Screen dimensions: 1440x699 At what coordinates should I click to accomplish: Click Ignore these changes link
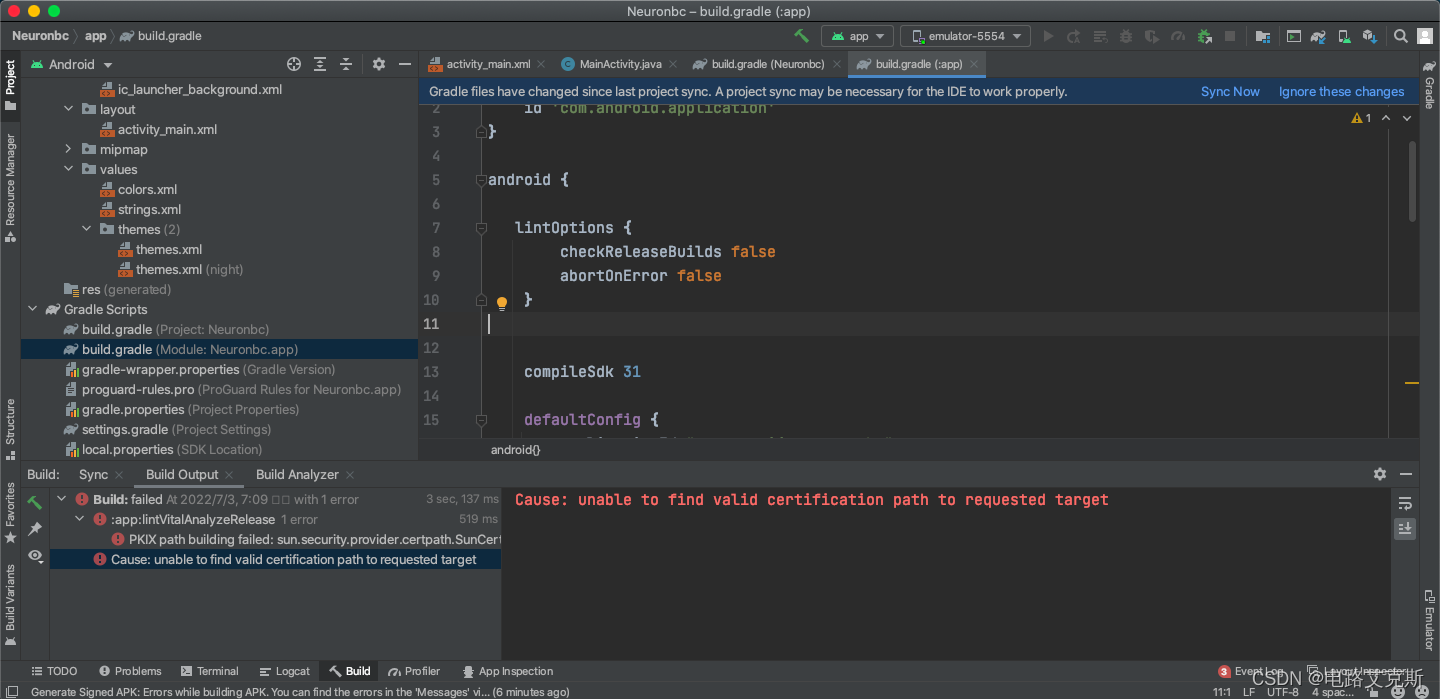pos(1341,91)
